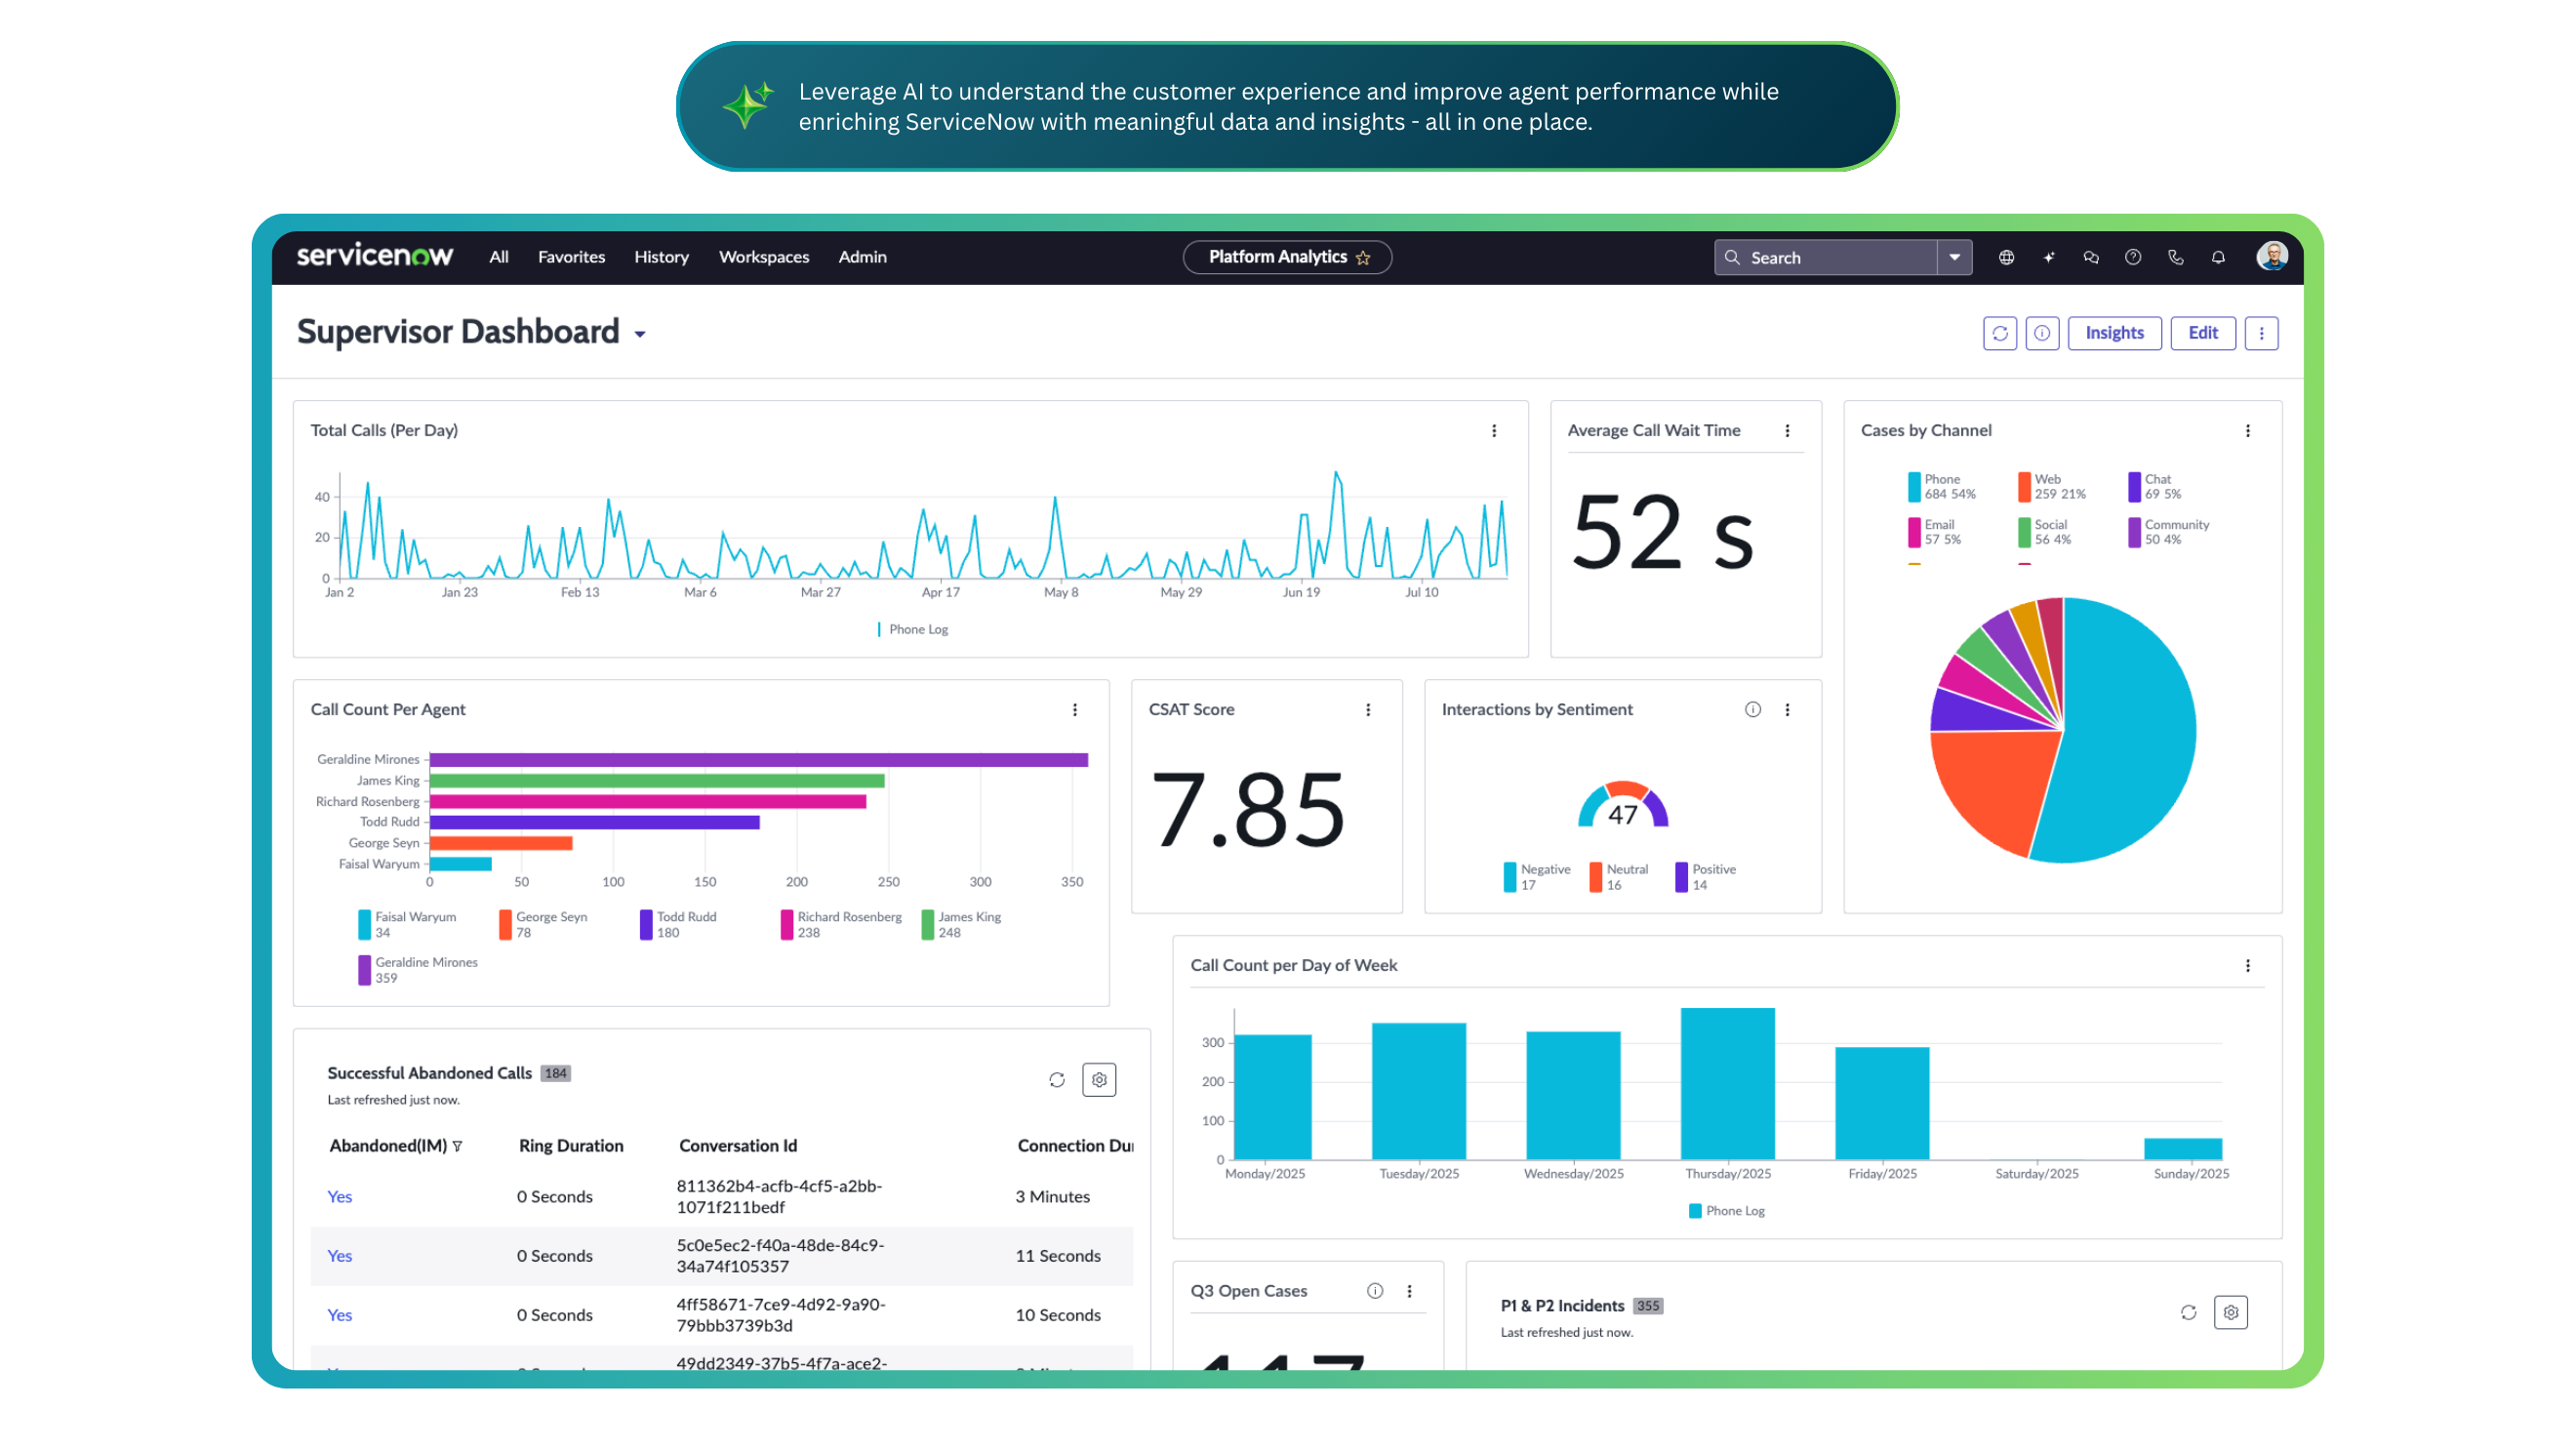The height and width of the screenshot is (1449, 2576).
Task: Click the globe icon in header
Action: pos(2006,257)
